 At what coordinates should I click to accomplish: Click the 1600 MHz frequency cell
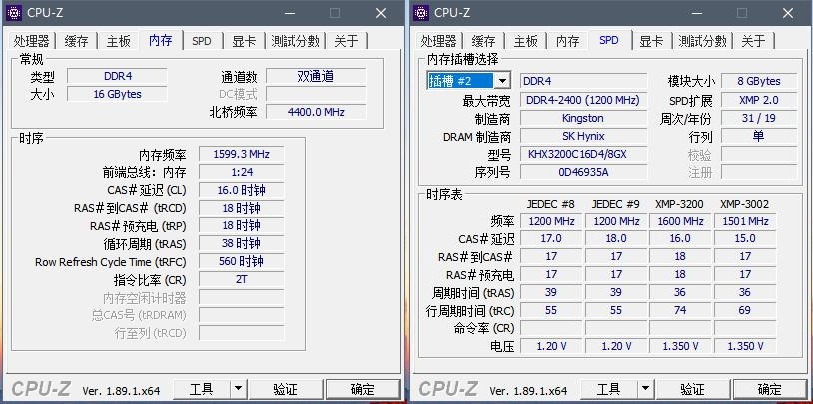(x=680, y=221)
